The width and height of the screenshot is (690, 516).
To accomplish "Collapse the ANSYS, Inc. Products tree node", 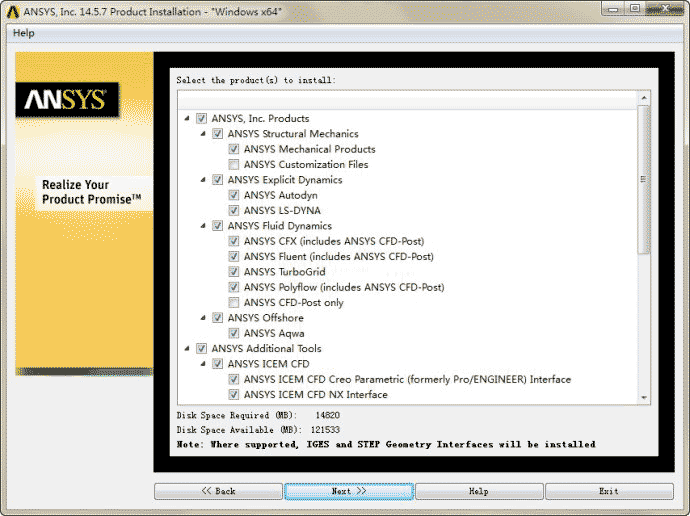I will point(187,118).
